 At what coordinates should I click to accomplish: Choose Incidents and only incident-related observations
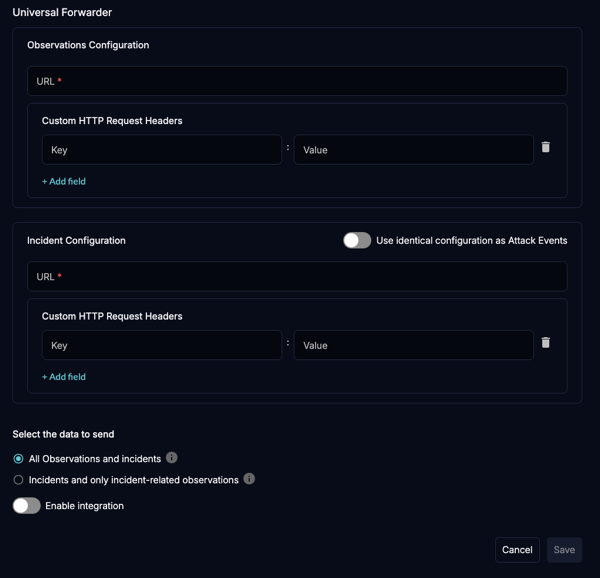pyautogui.click(x=18, y=480)
